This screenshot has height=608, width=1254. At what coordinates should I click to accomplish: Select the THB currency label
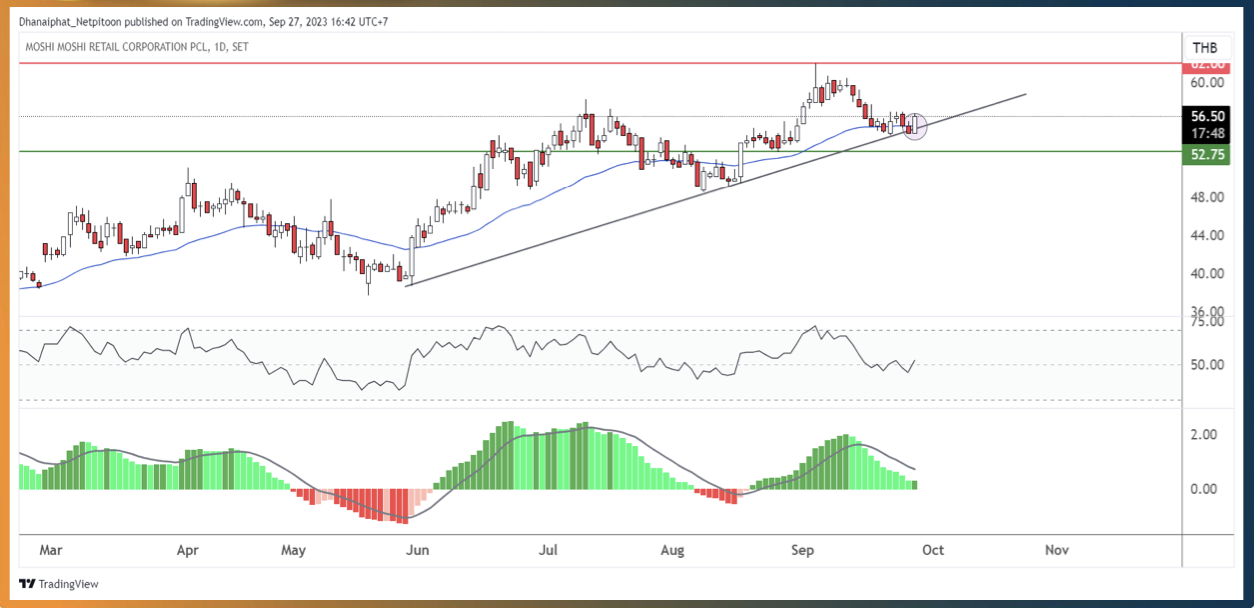(1204, 48)
